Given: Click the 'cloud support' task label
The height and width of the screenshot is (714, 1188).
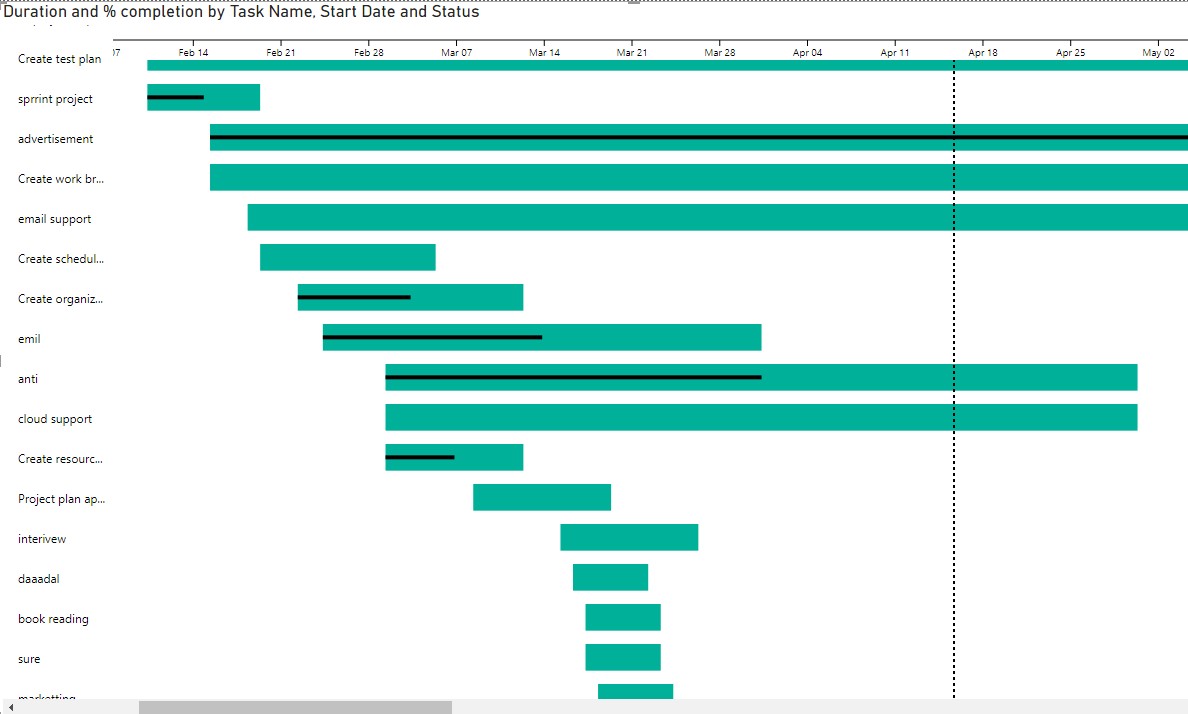Looking at the screenshot, I should pyautogui.click(x=55, y=419).
